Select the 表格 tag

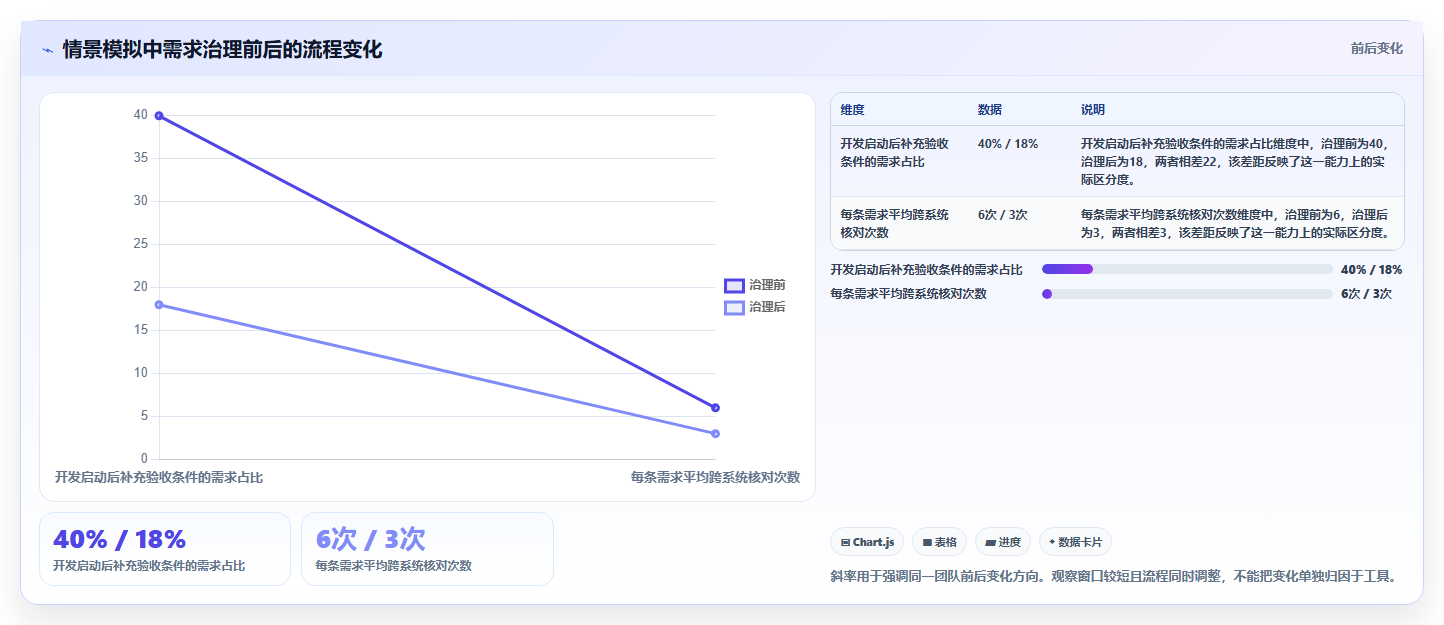pyautogui.click(x=939, y=542)
